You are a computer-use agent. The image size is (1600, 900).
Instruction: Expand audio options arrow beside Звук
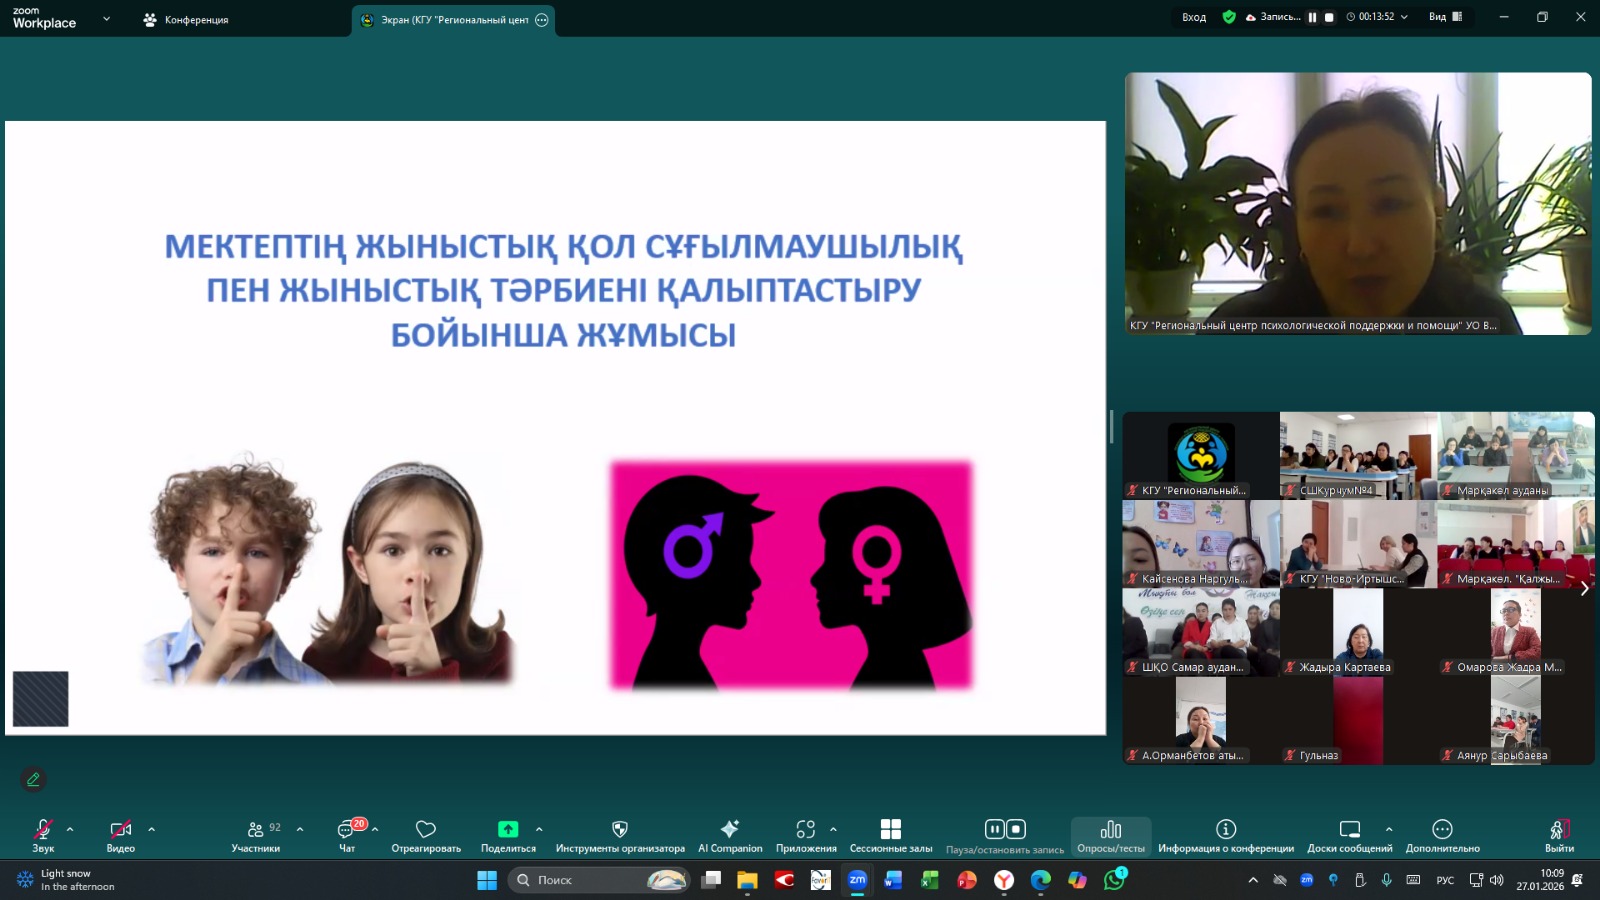(x=70, y=829)
